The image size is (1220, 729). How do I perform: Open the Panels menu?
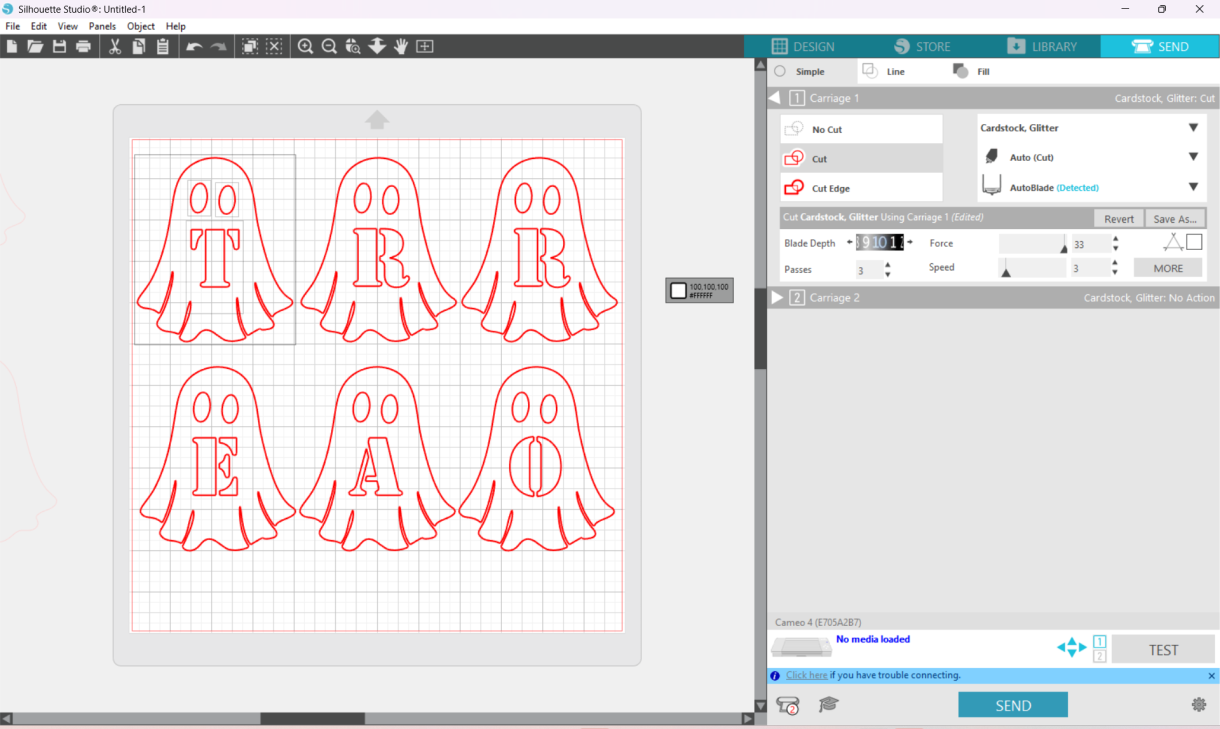102,26
